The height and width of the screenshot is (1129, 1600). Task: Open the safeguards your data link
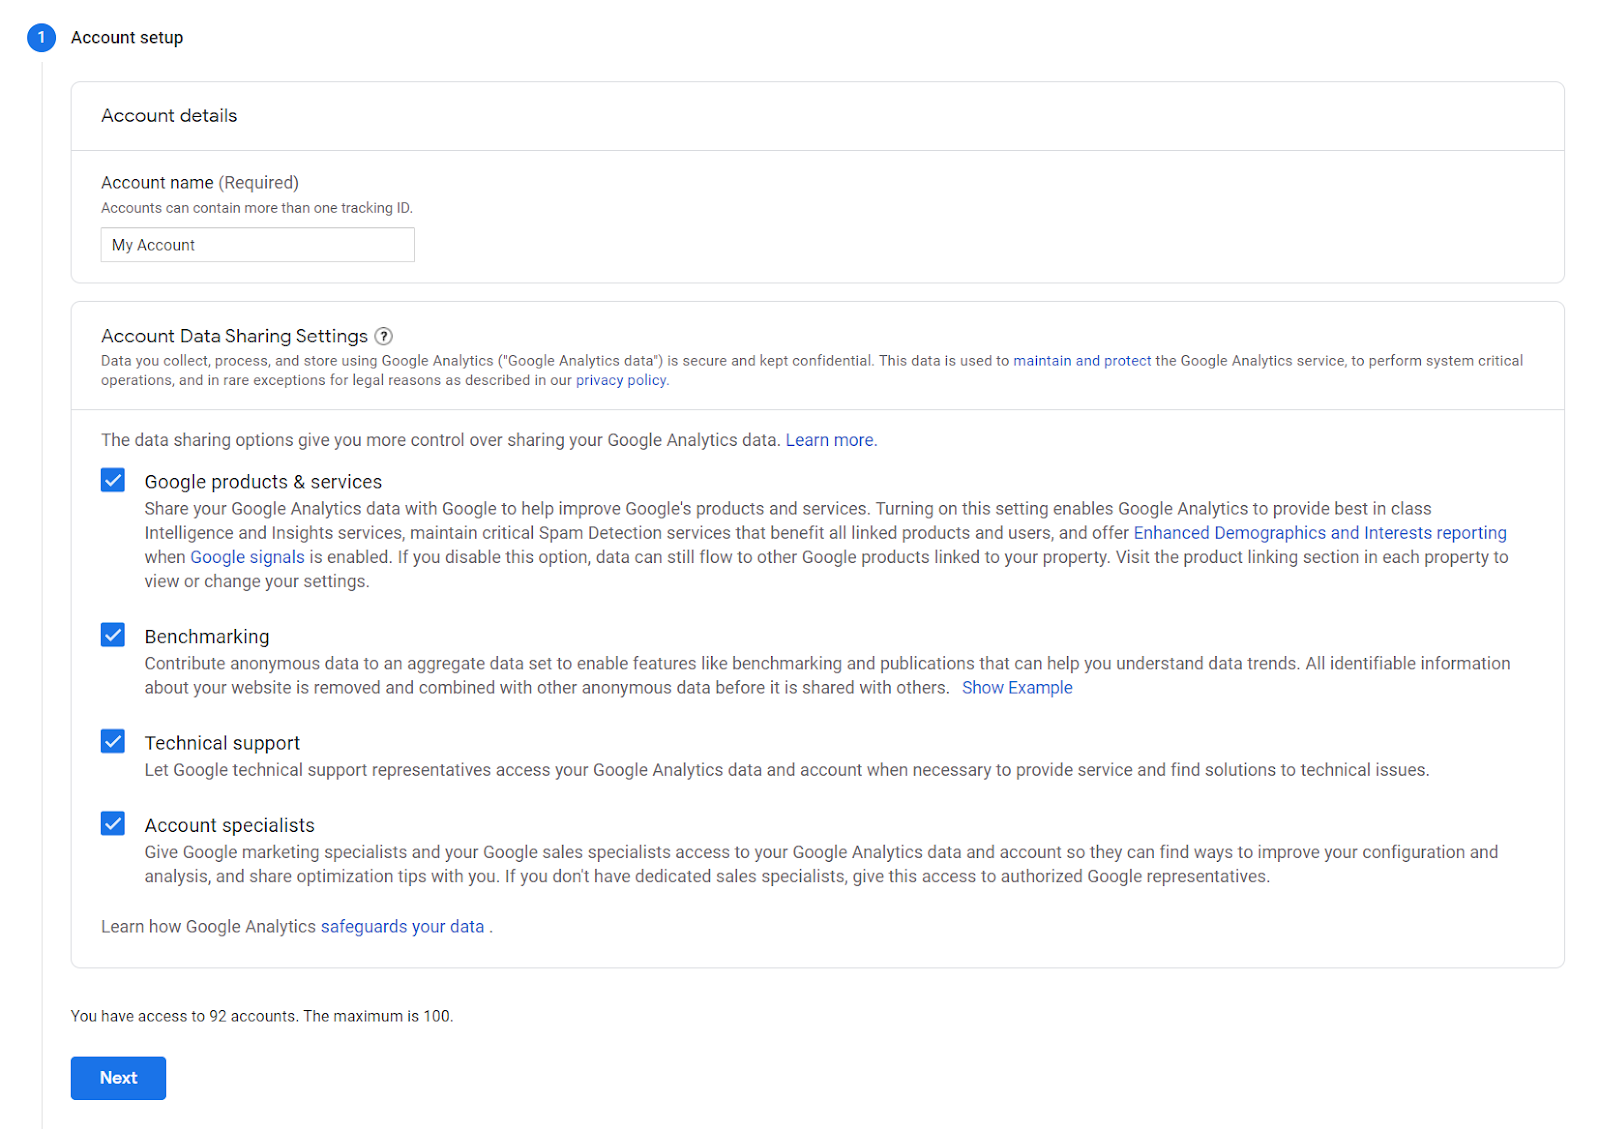tap(402, 927)
